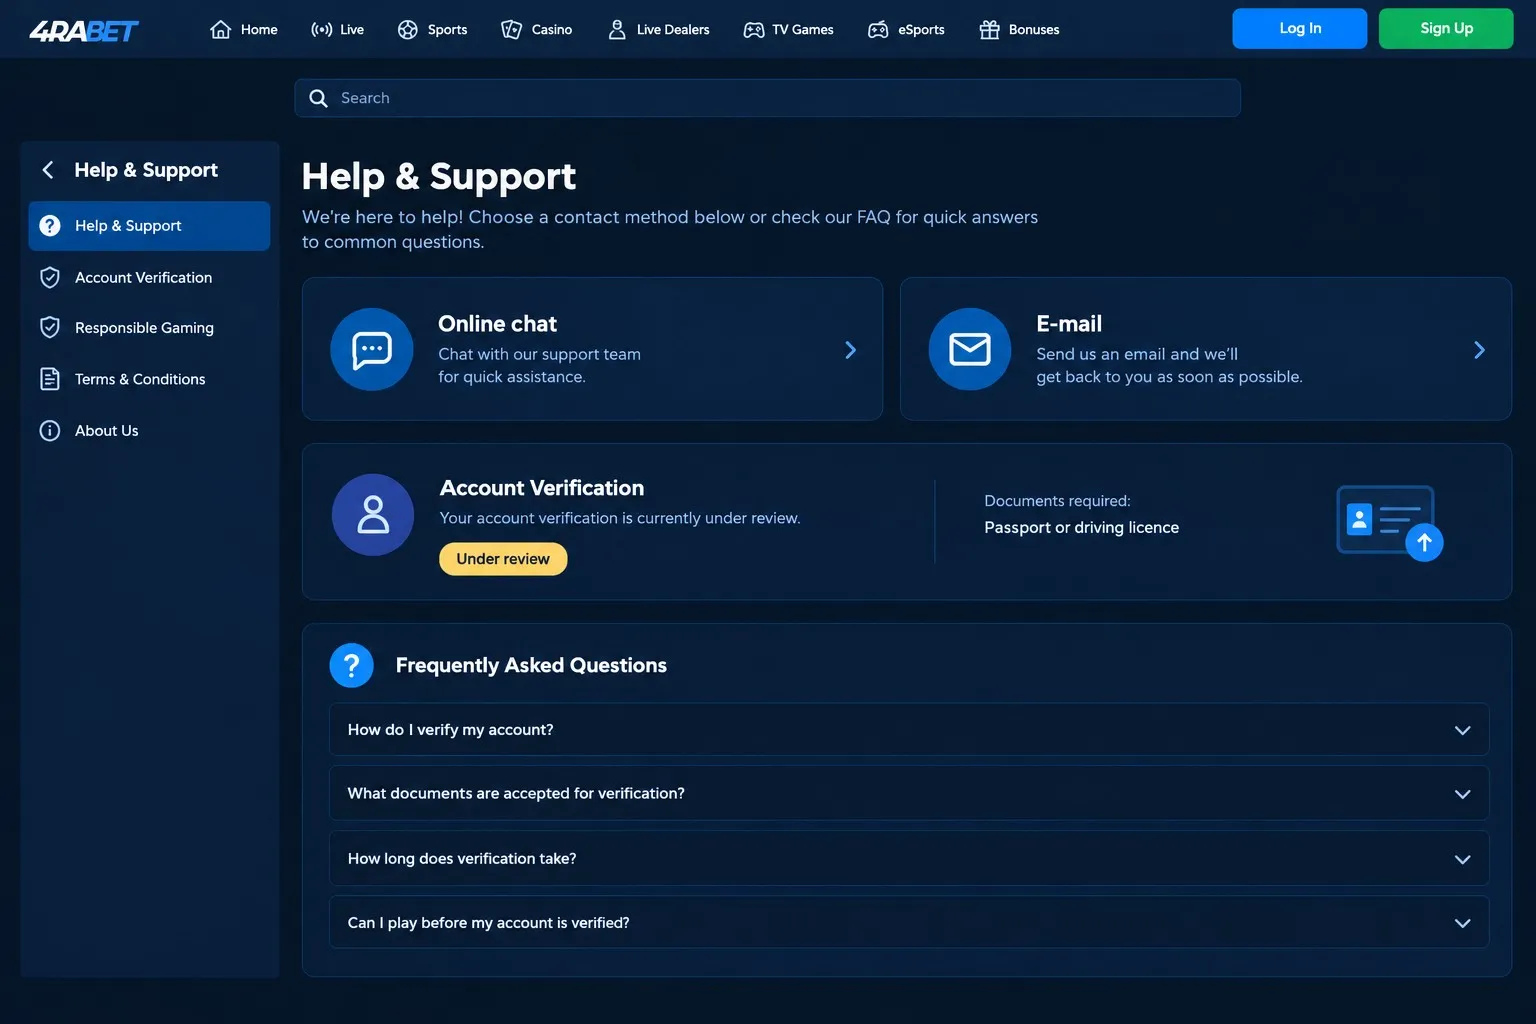Click the 'Frequently Asked Questions' heading
This screenshot has width=1536, height=1024.
coord(531,666)
